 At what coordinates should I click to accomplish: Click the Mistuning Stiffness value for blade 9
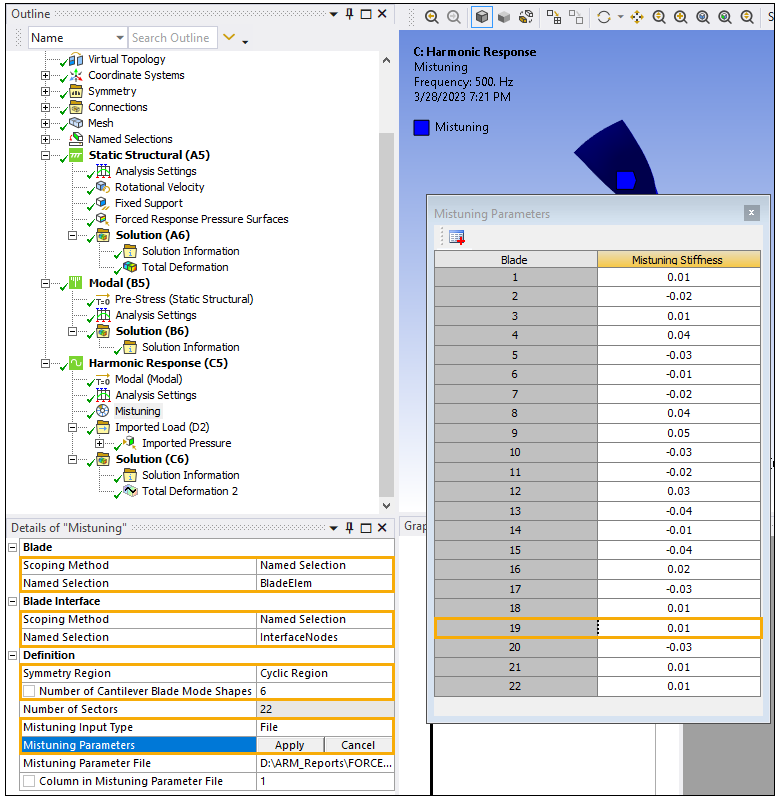[x=678, y=433]
